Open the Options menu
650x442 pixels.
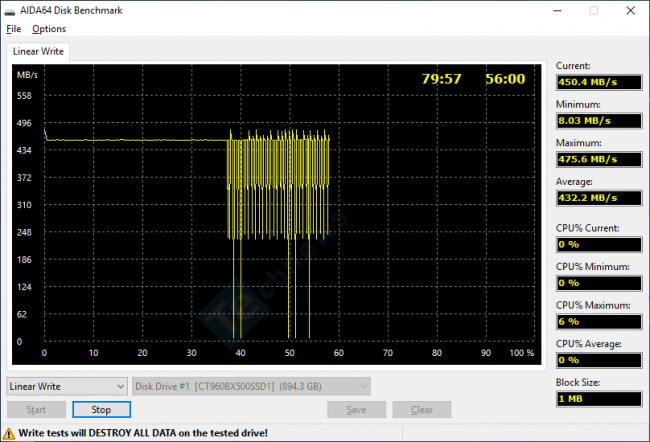pos(49,29)
